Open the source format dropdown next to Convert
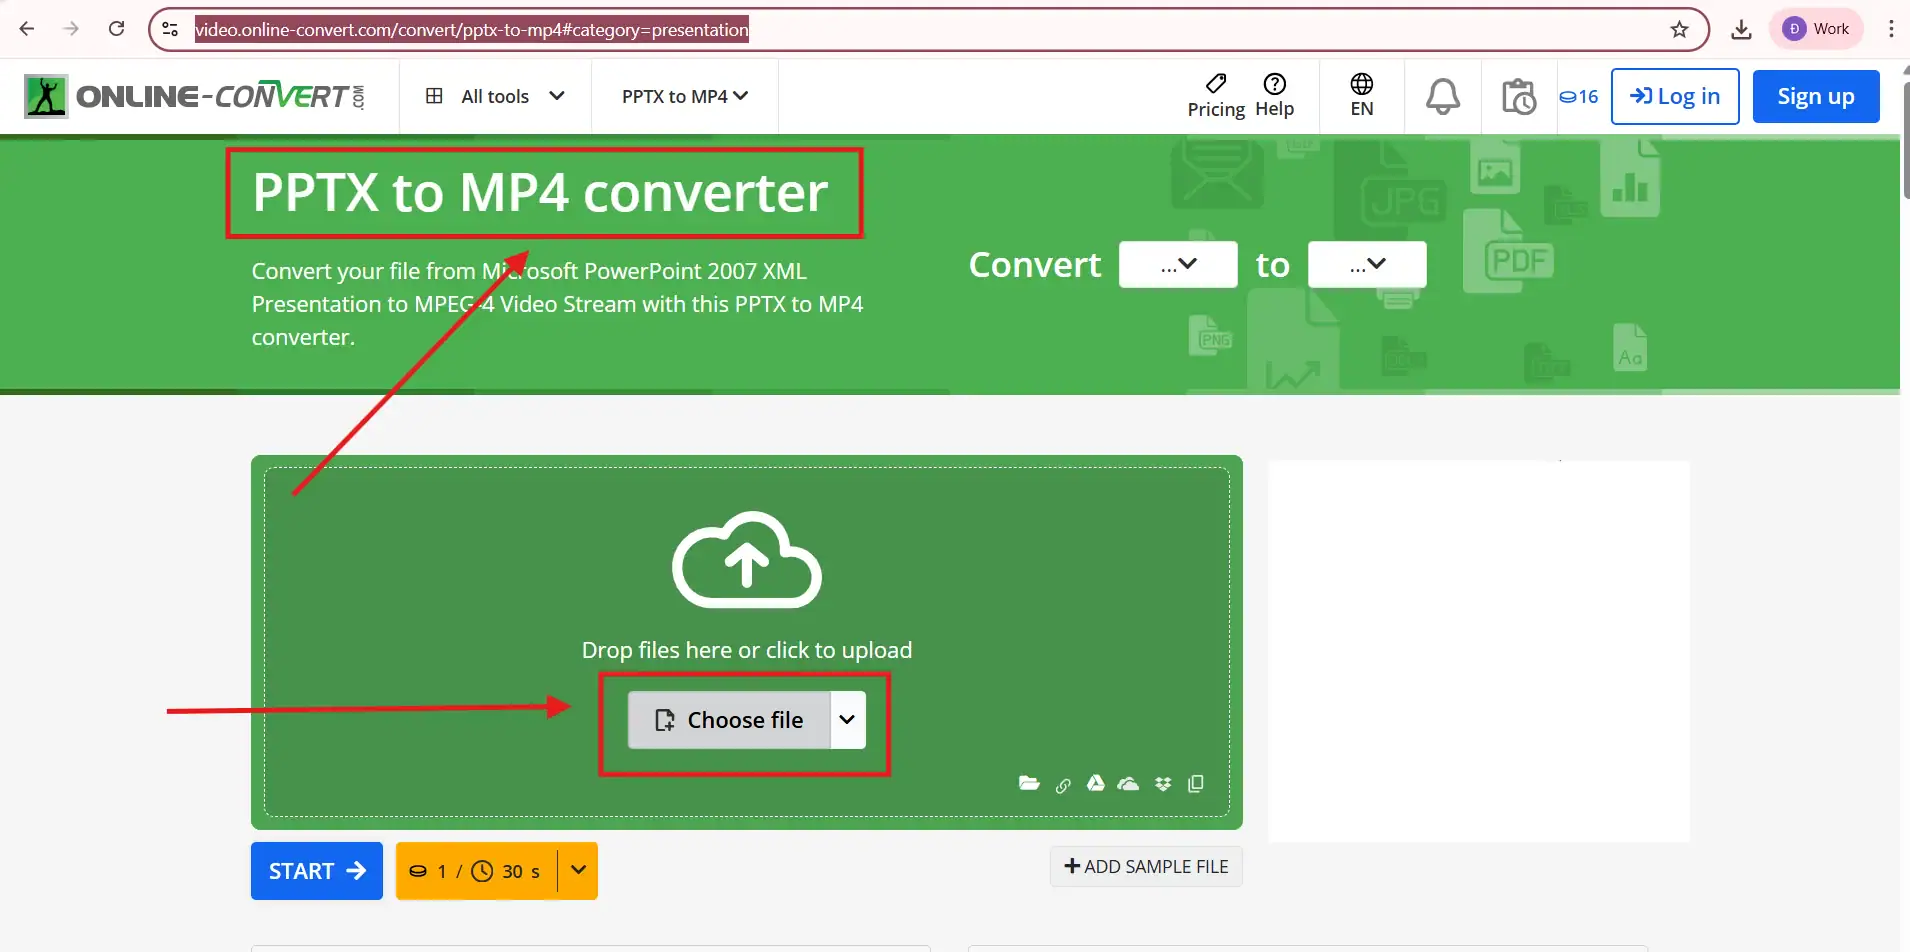The image size is (1910, 952). (1177, 263)
